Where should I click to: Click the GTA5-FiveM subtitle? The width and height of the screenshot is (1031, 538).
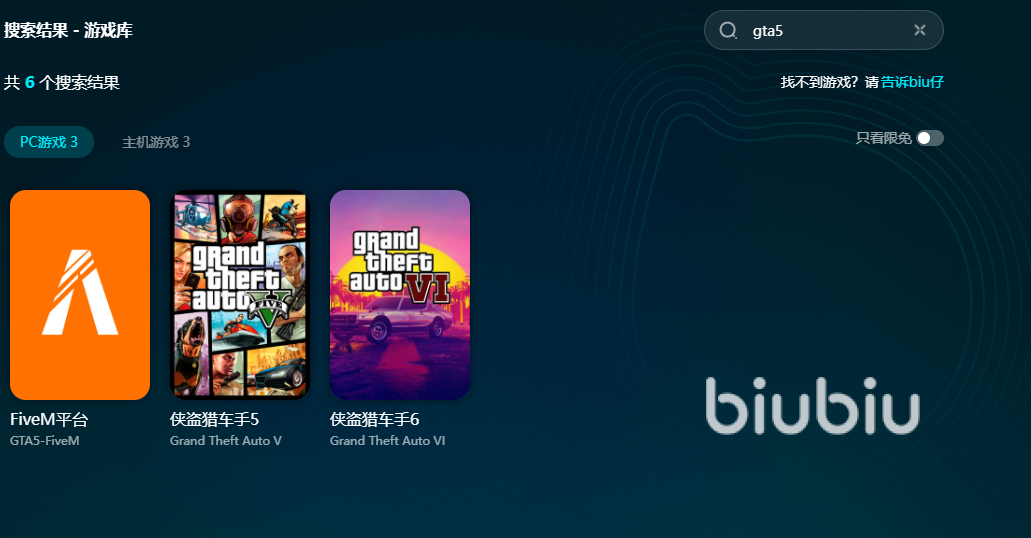coord(45,441)
